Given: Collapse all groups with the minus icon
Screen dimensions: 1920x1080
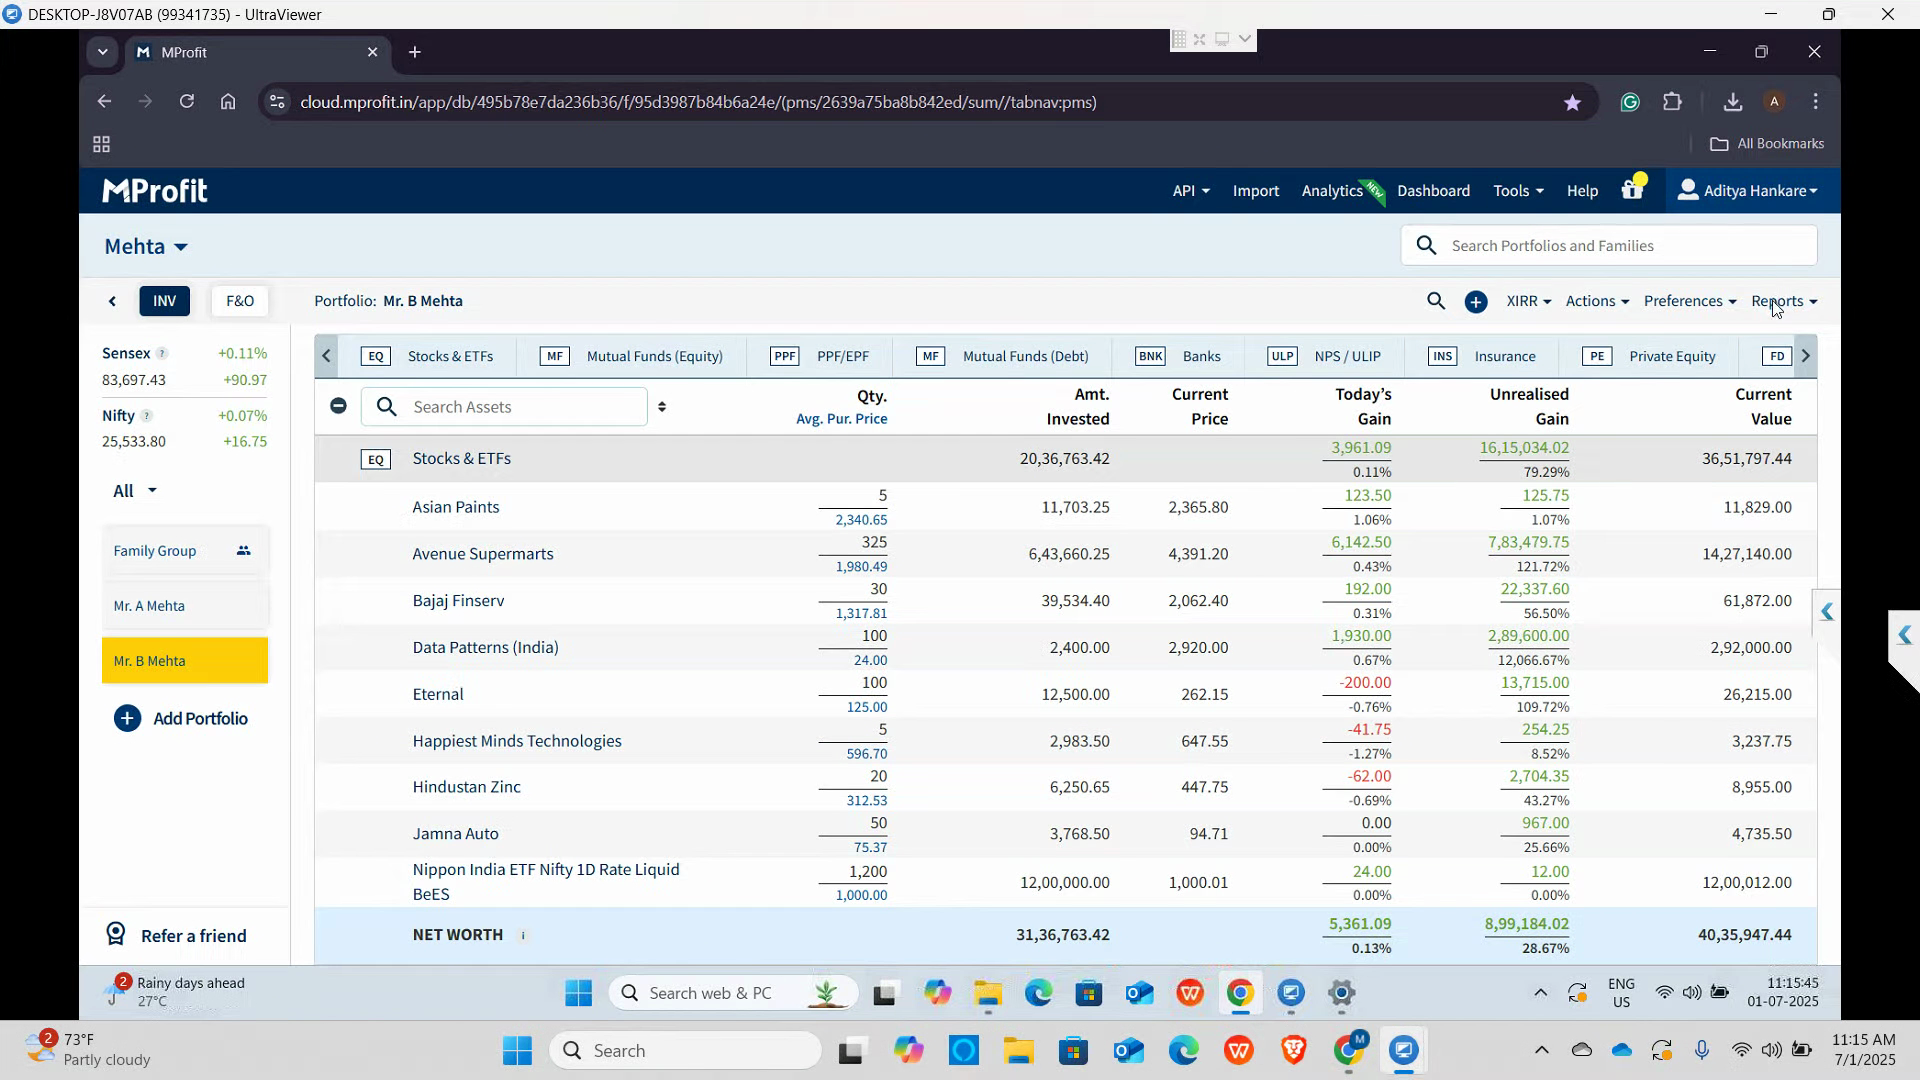Looking at the screenshot, I should [338, 406].
